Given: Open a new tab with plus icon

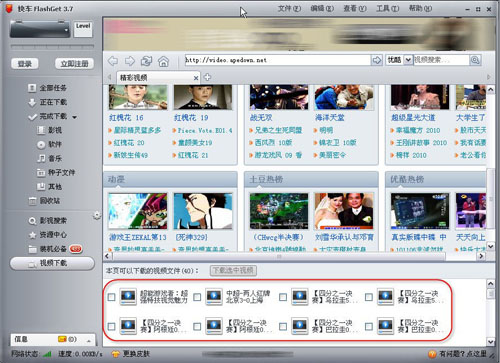Looking at the screenshot, I should (207, 77).
